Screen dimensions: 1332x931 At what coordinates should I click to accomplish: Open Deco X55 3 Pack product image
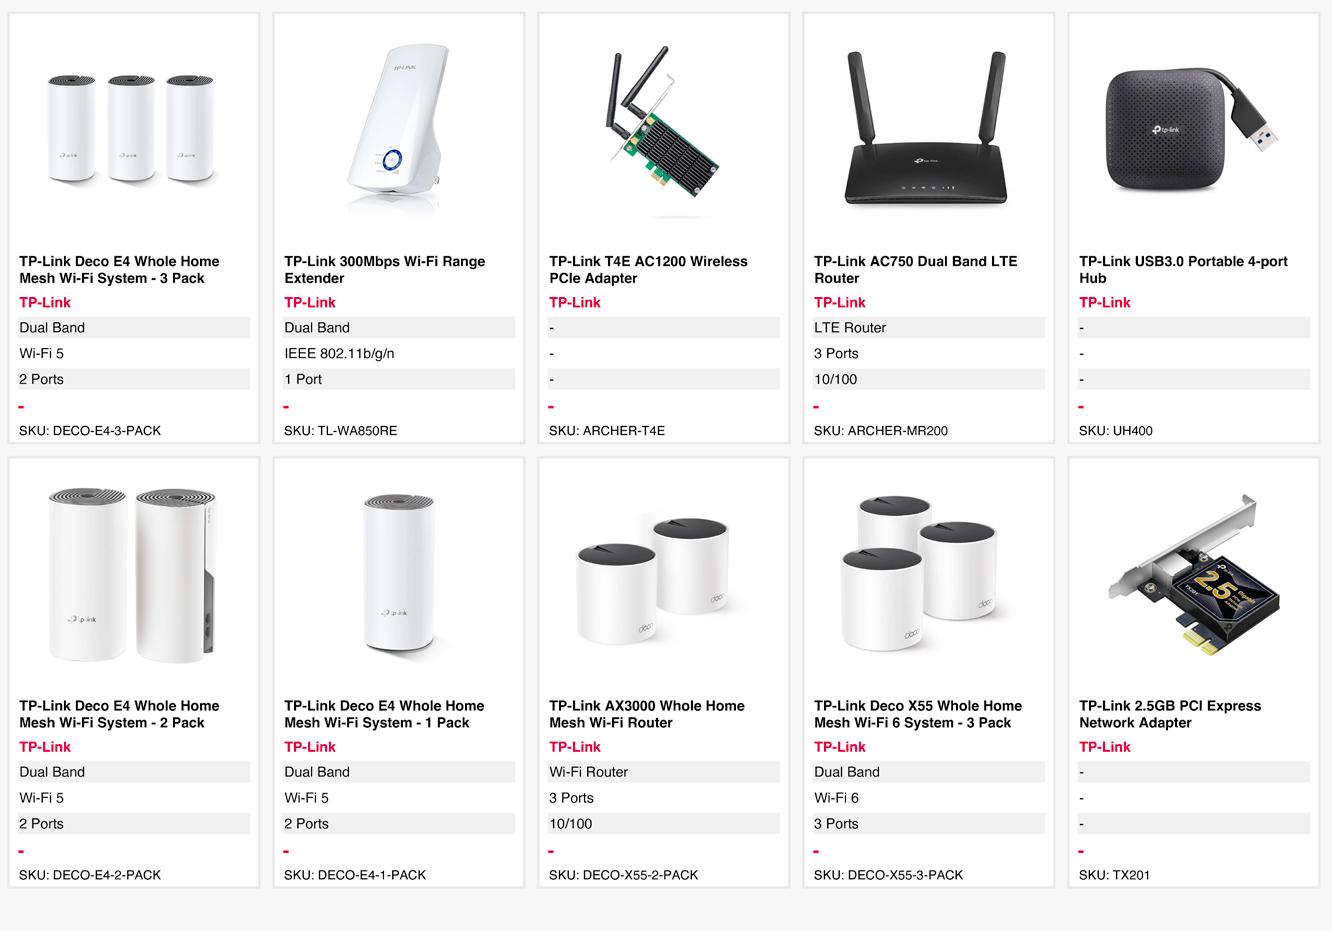(x=928, y=573)
